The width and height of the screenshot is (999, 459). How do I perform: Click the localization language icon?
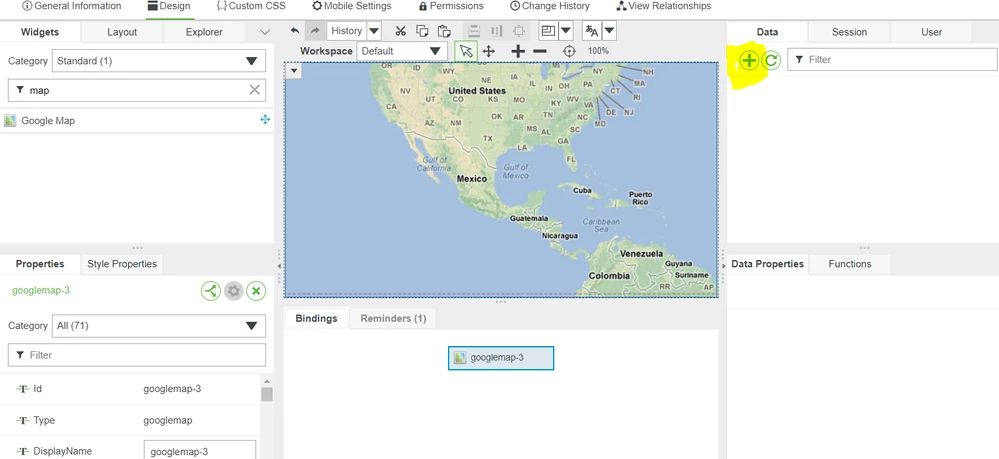(x=592, y=31)
